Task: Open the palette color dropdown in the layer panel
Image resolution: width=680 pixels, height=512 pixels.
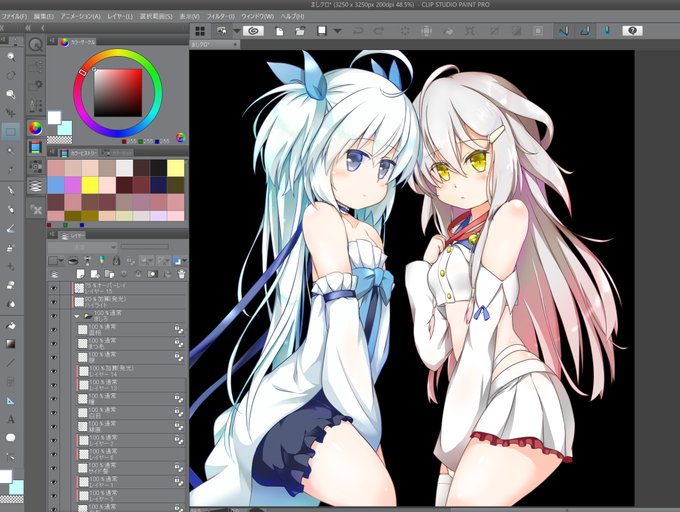Action: [56, 261]
